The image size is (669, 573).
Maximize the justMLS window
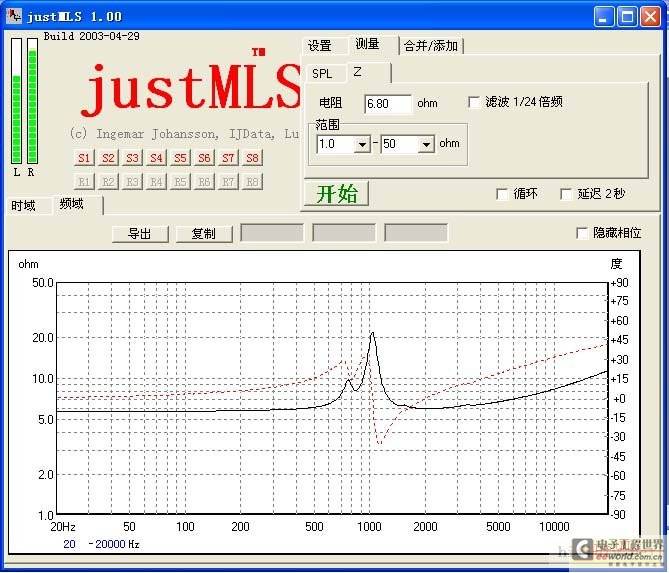click(627, 17)
